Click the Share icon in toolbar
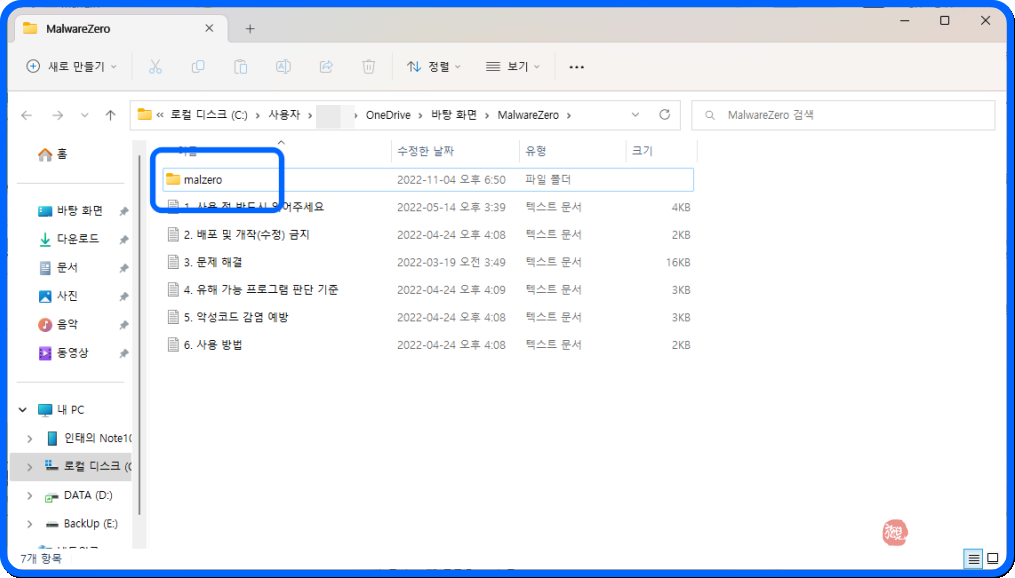This screenshot has width=1015, height=578. [326, 67]
